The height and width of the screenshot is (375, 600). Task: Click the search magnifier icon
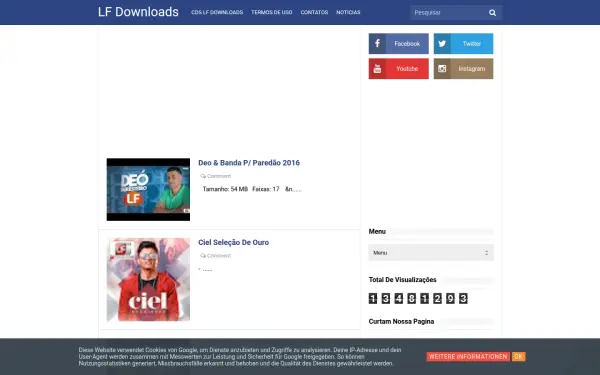pyautogui.click(x=492, y=13)
